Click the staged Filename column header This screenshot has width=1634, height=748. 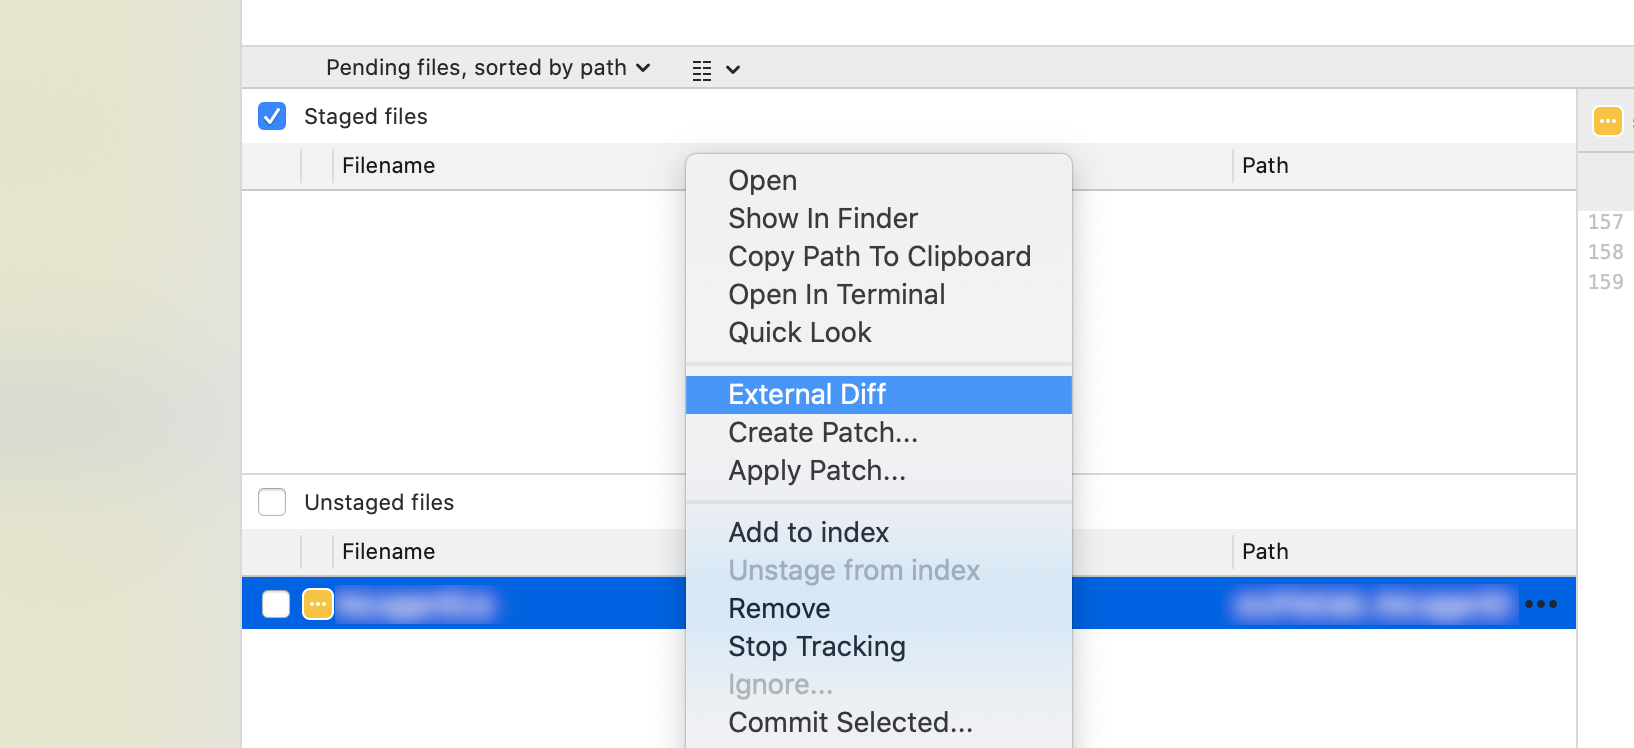point(388,166)
